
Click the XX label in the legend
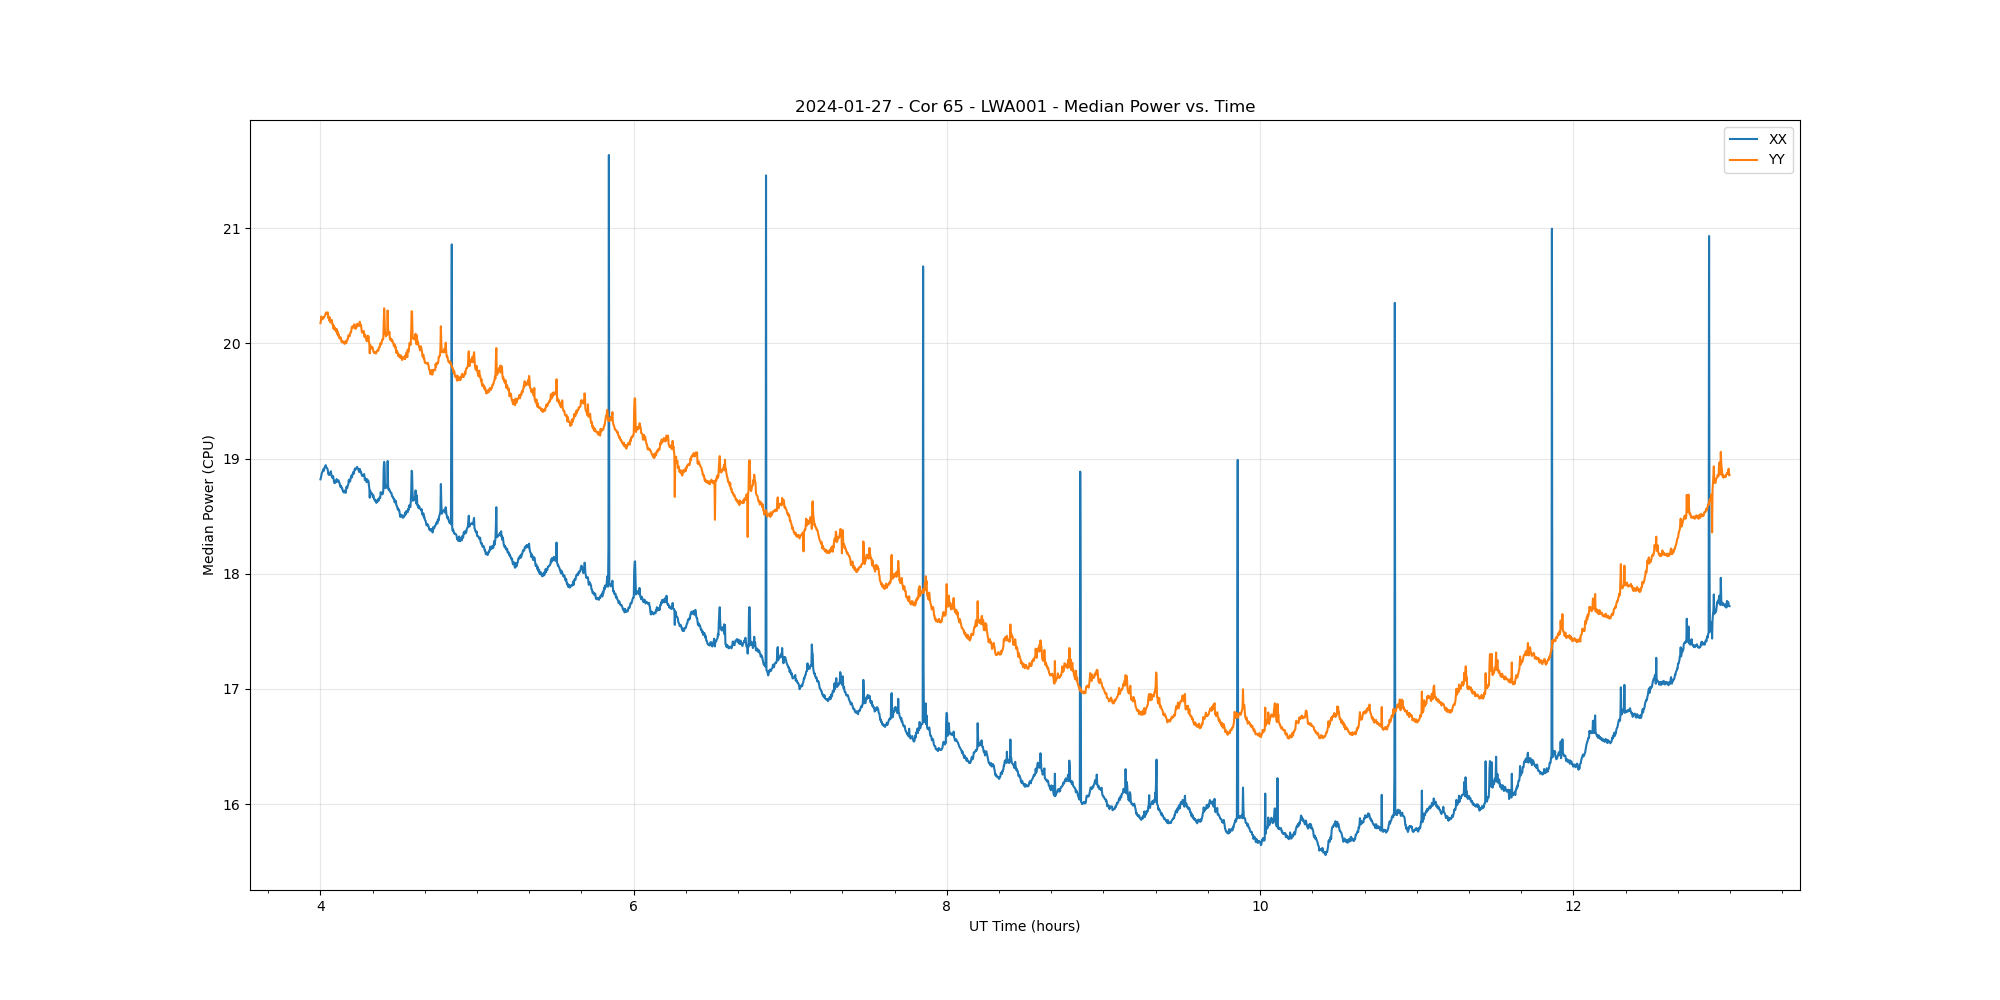point(1777,140)
